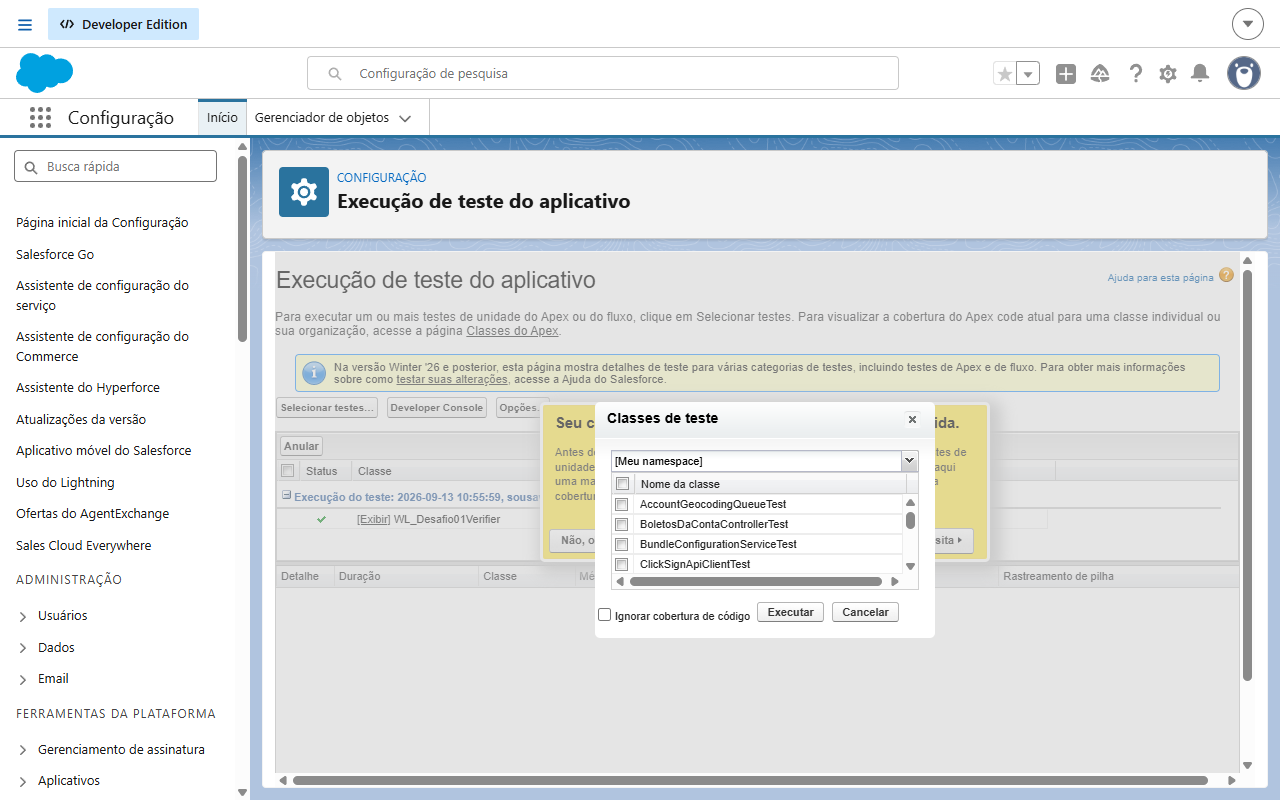Viewport: 1280px width, 800px height.
Task: Open the user profile avatar
Action: pyautogui.click(x=1244, y=74)
